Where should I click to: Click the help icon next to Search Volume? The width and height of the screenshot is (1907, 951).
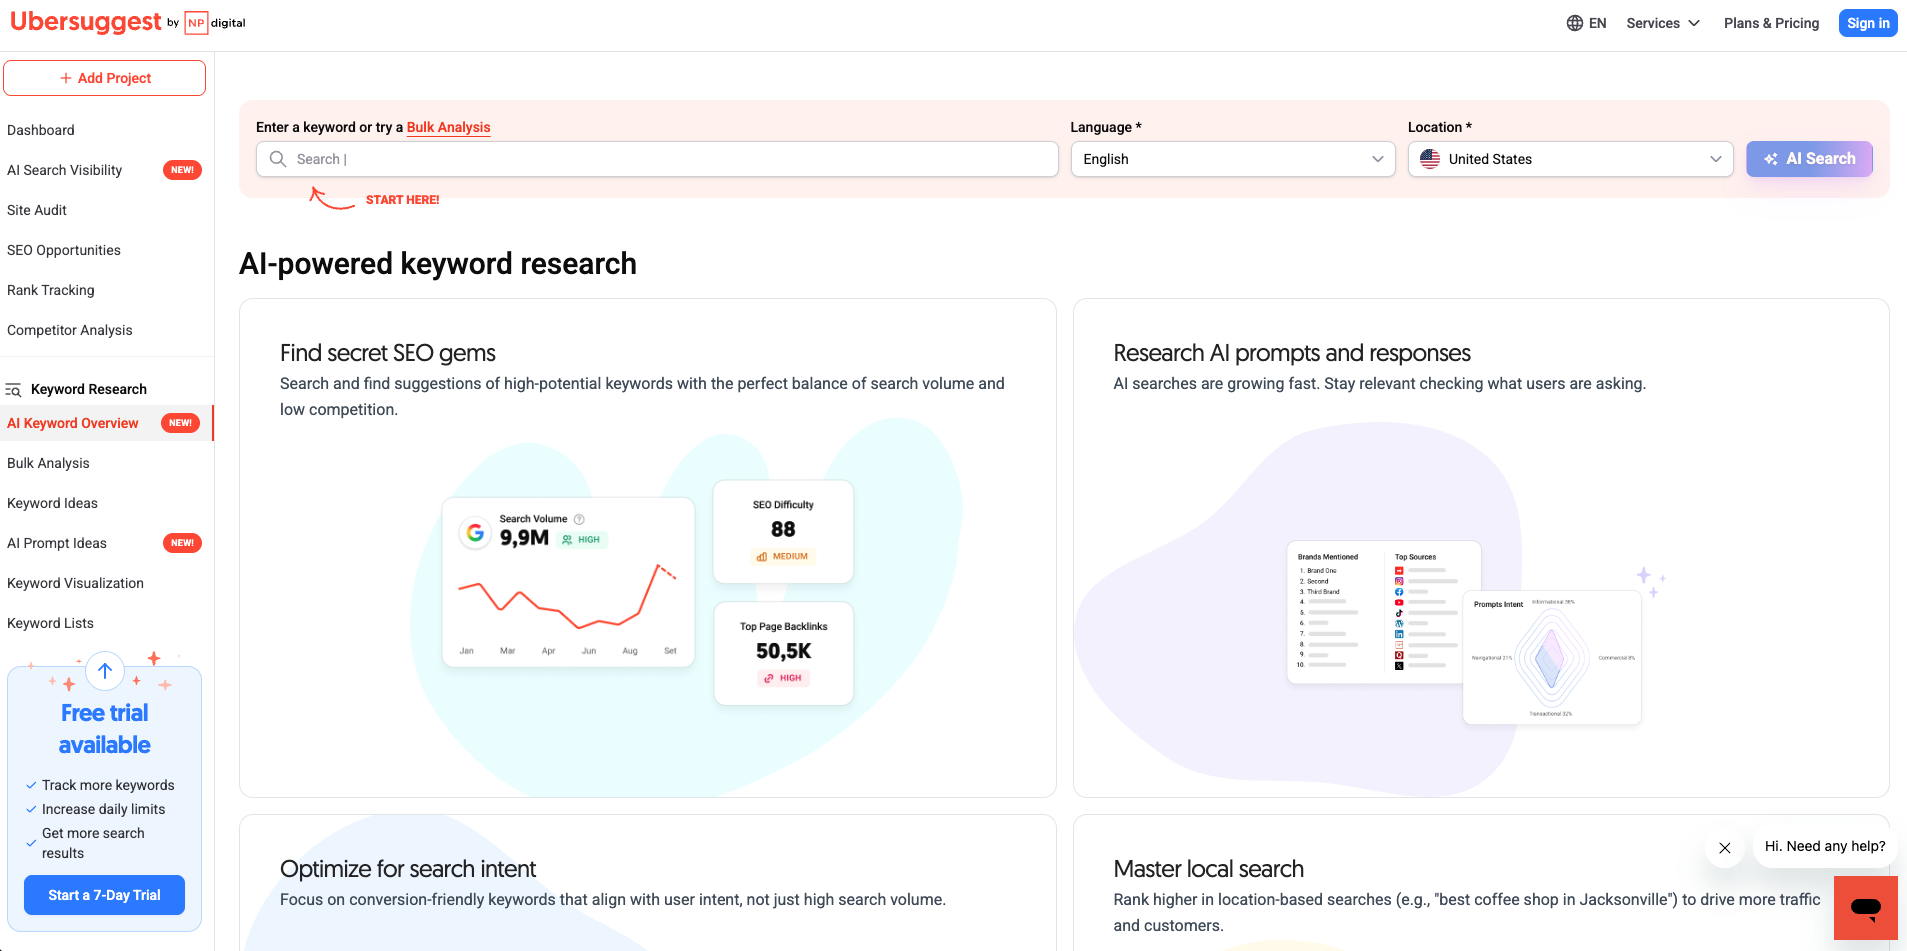[x=579, y=519]
